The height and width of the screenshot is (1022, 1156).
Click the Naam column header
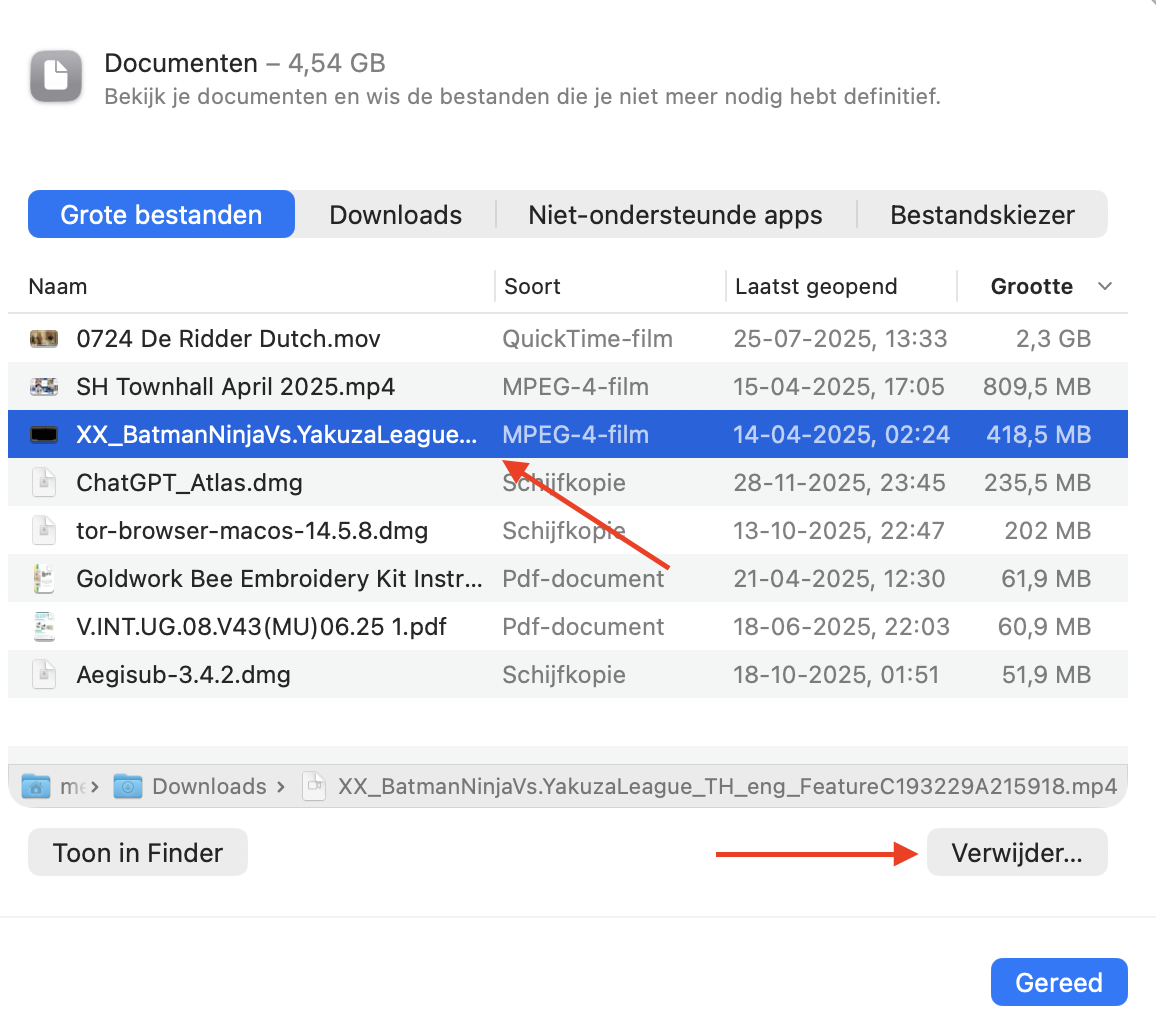click(57, 286)
